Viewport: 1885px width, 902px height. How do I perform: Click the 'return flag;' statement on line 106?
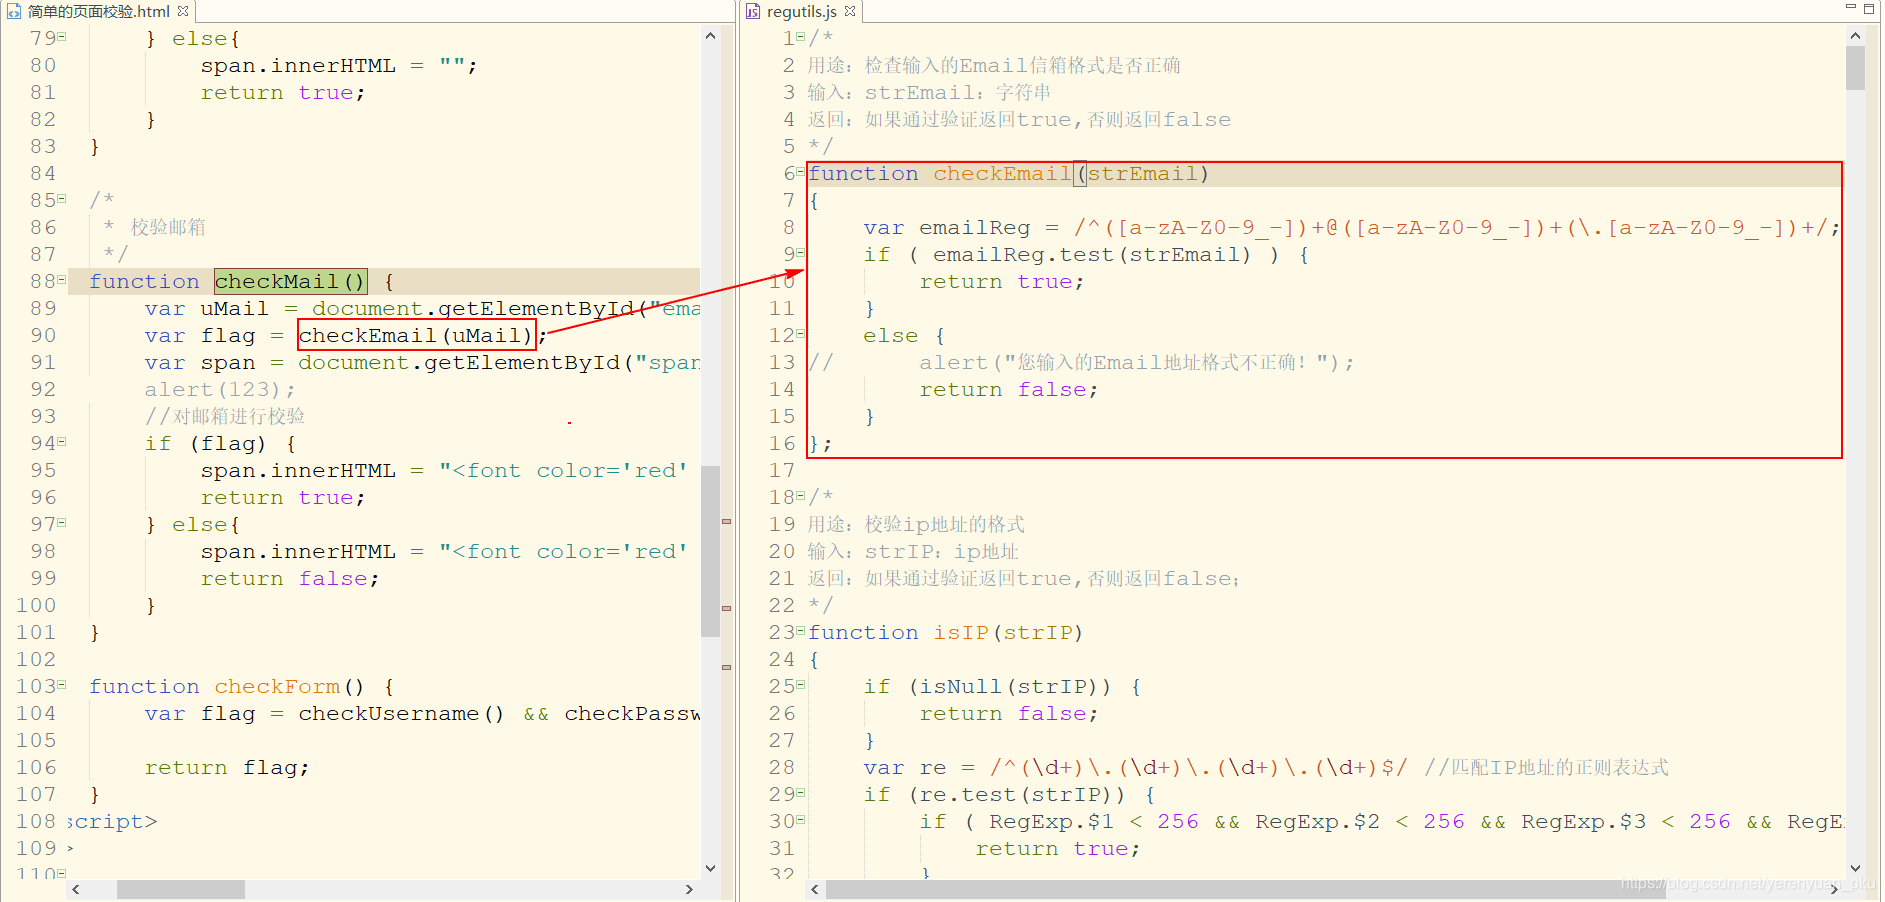[x=227, y=767]
